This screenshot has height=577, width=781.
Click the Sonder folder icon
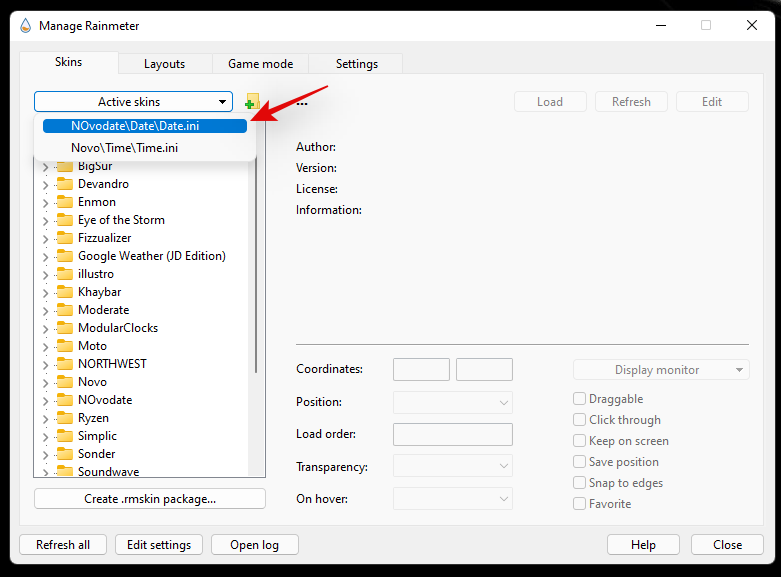pyautogui.click(x=64, y=453)
